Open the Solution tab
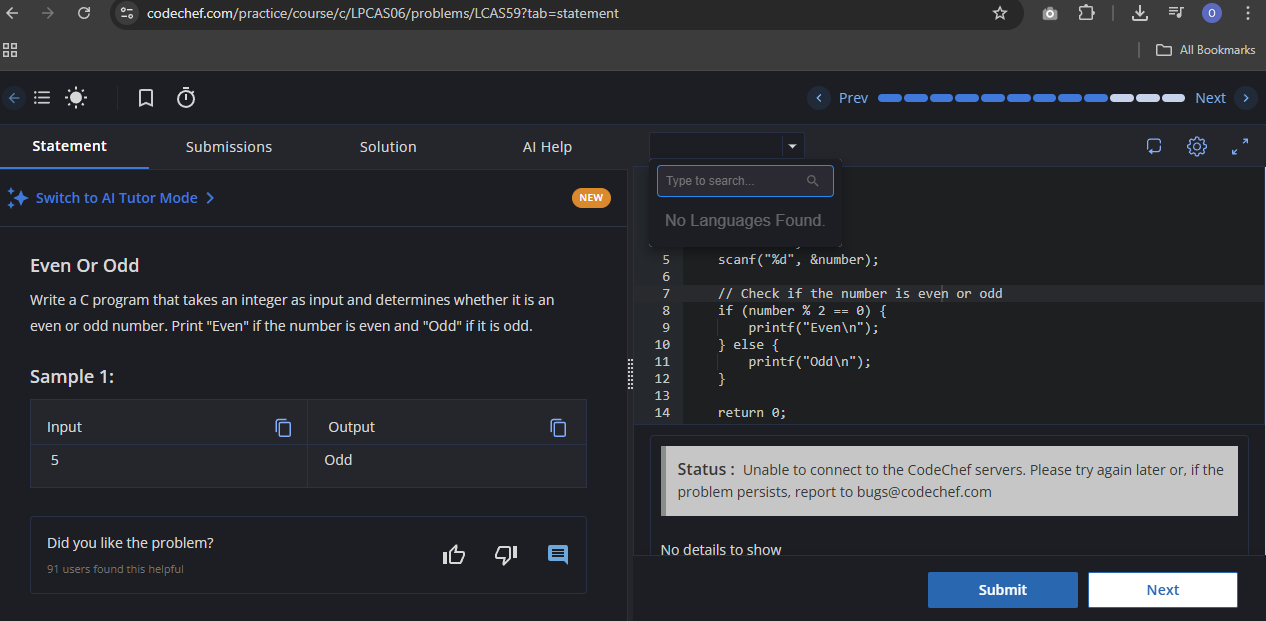 click(x=388, y=147)
